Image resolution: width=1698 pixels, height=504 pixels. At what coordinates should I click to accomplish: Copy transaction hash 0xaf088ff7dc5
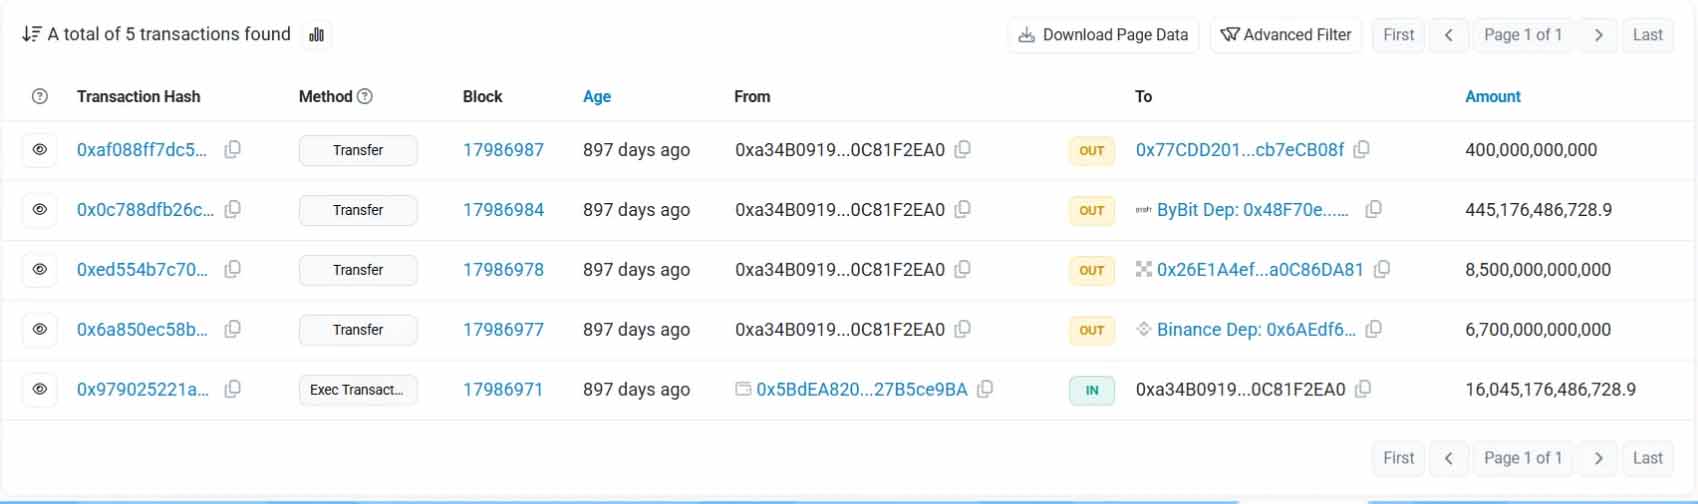point(232,150)
